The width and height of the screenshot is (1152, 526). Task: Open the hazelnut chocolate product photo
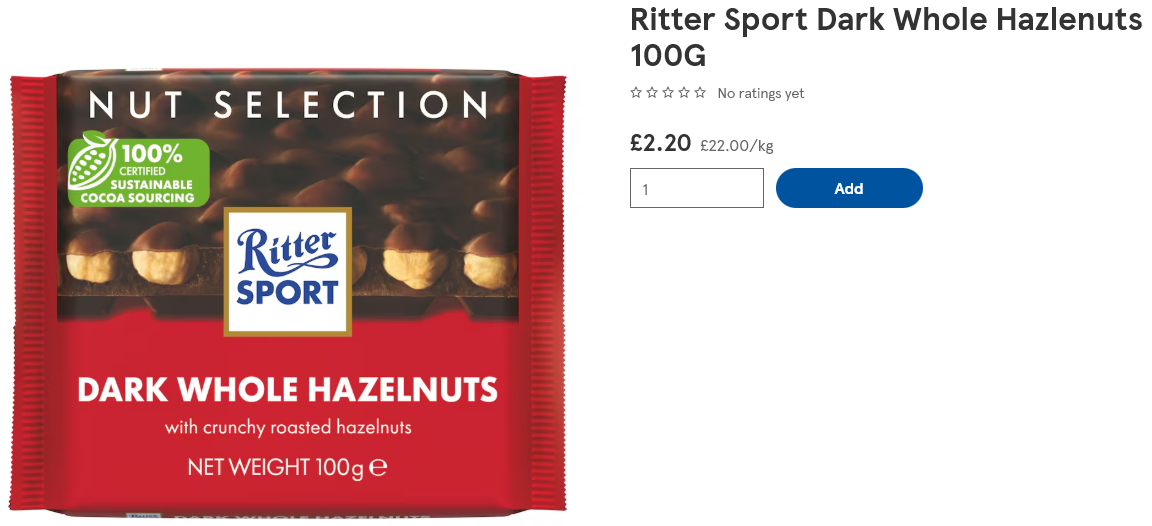287,292
